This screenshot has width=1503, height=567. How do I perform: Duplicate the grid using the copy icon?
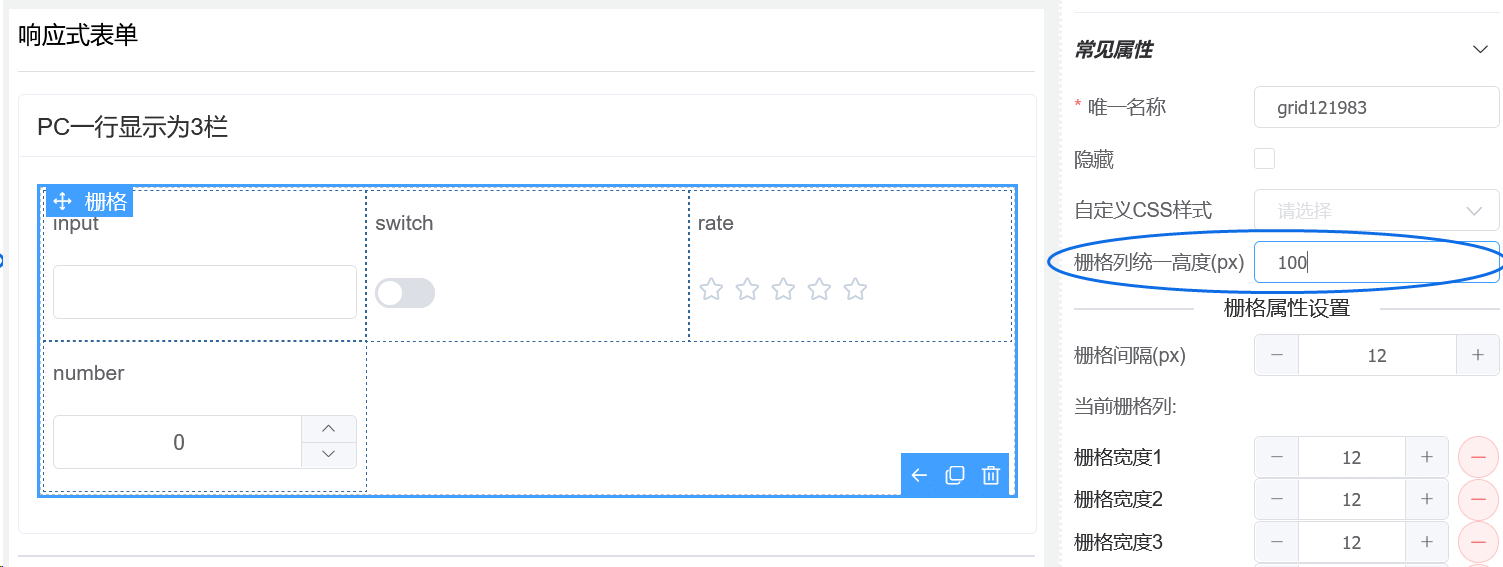point(955,475)
